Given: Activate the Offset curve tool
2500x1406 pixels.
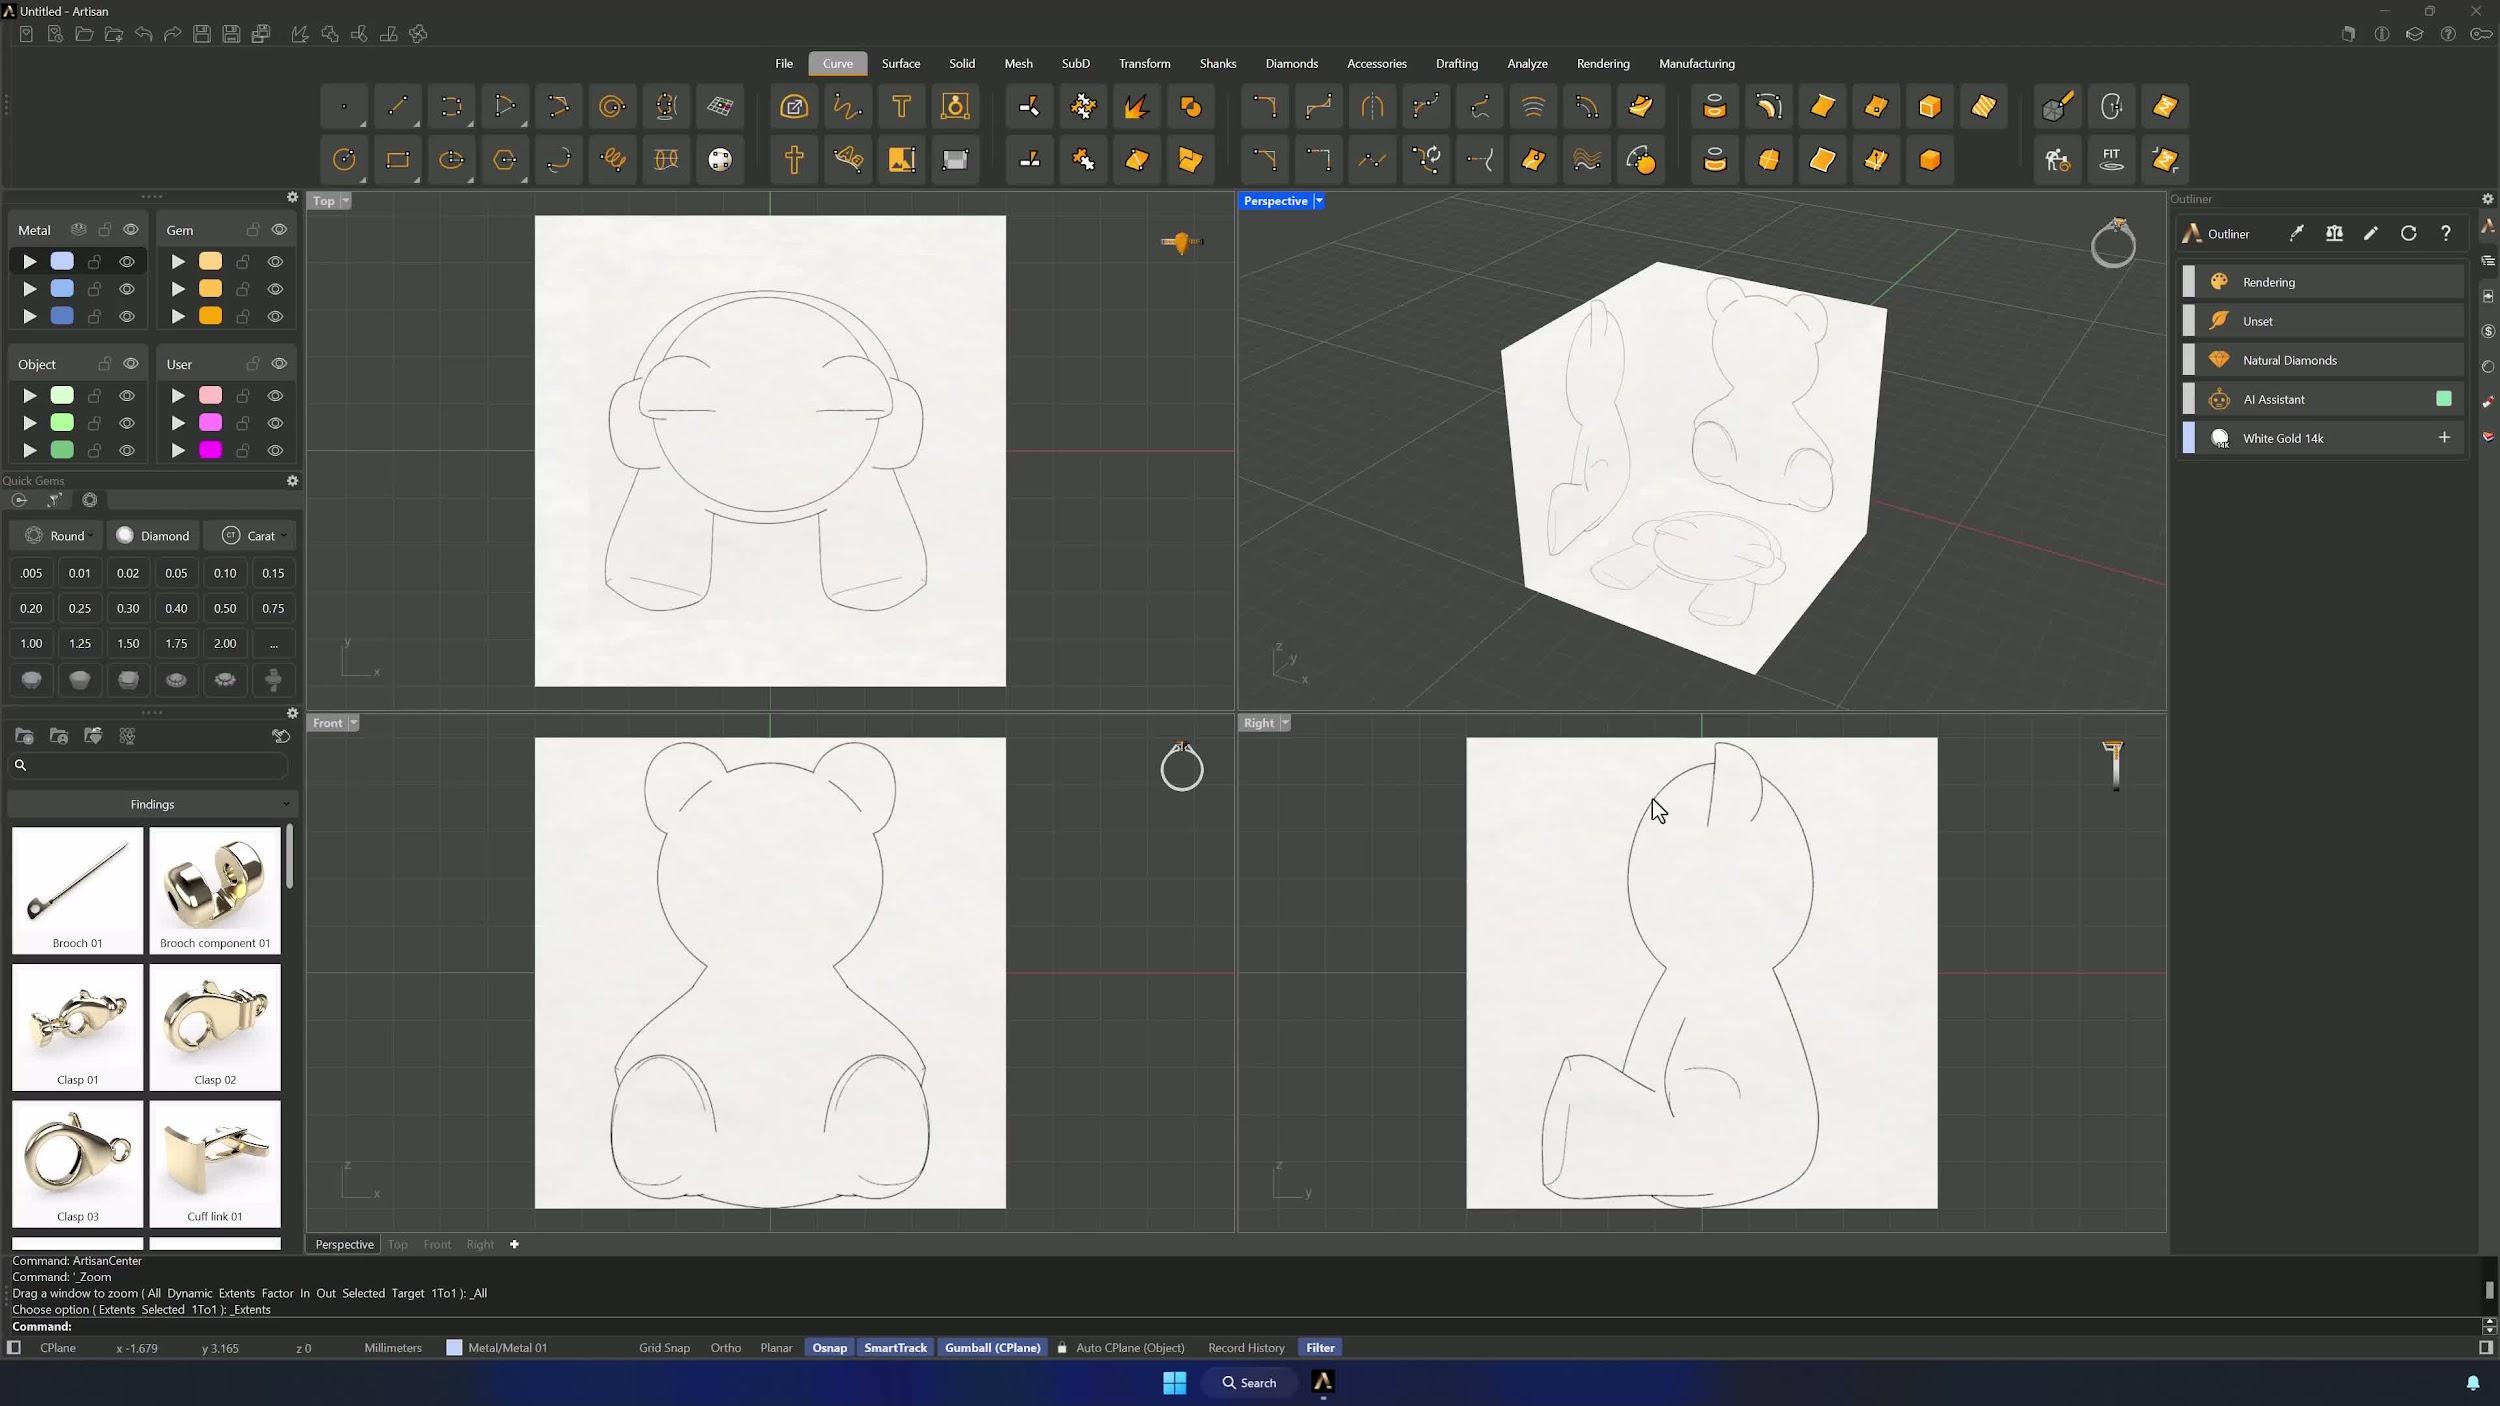Looking at the screenshot, I should click(1587, 107).
